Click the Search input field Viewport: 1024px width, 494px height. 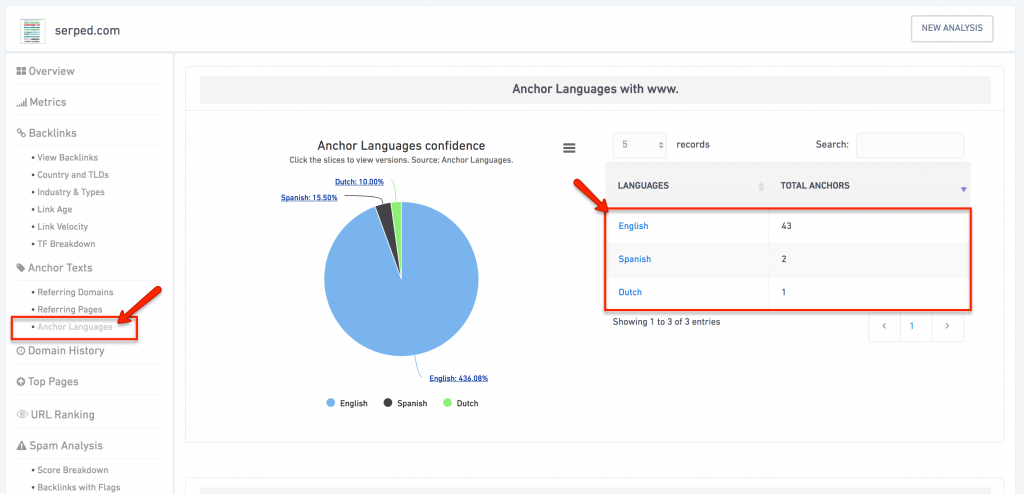910,145
